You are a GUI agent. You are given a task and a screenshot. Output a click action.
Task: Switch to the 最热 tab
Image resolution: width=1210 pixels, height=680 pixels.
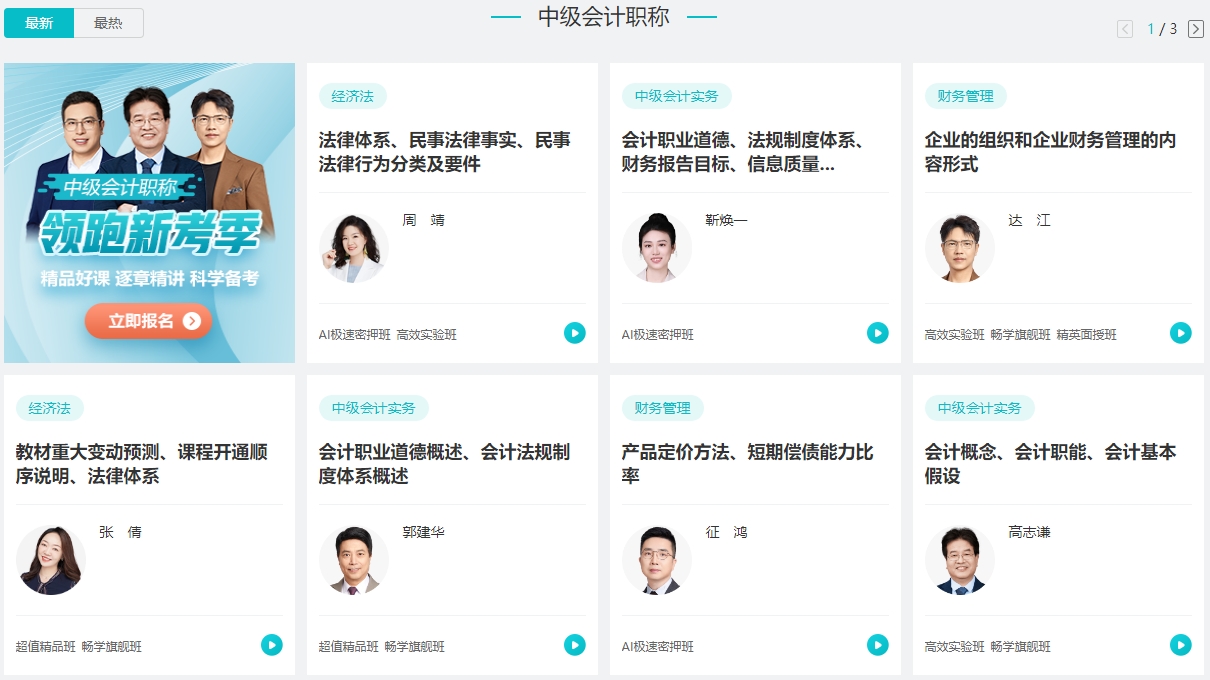coord(107,22)
